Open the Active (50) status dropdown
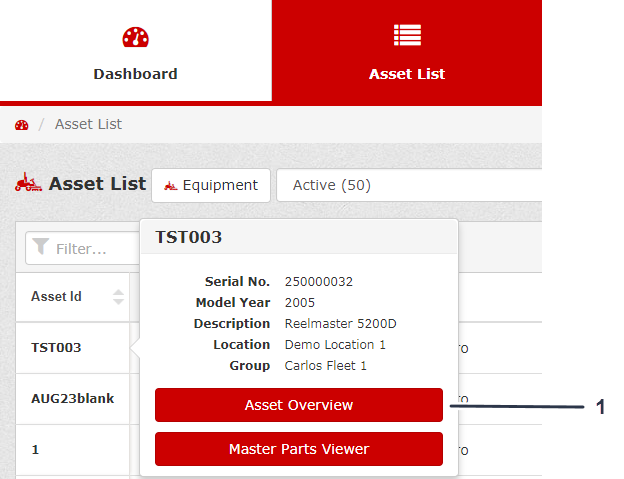Screen dimensions: 624x479 tap(408, 185)
